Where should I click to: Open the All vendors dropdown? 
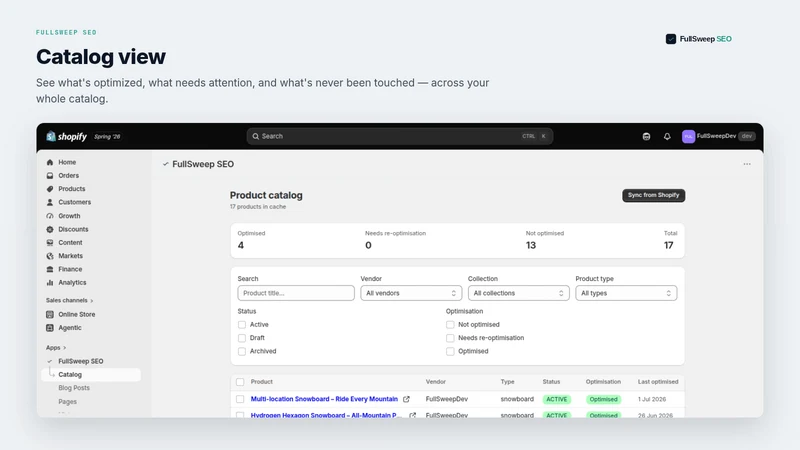[x=411, y=293]
